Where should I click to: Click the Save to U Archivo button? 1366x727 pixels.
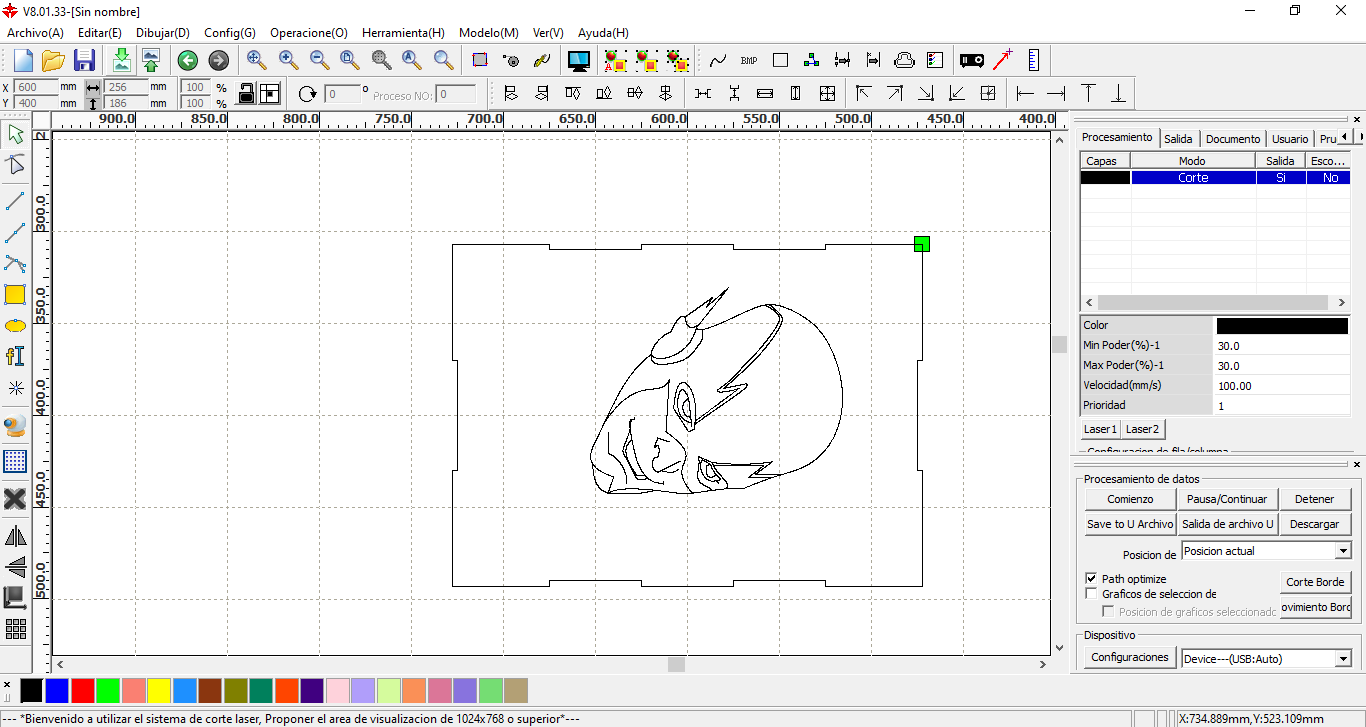1130,524
